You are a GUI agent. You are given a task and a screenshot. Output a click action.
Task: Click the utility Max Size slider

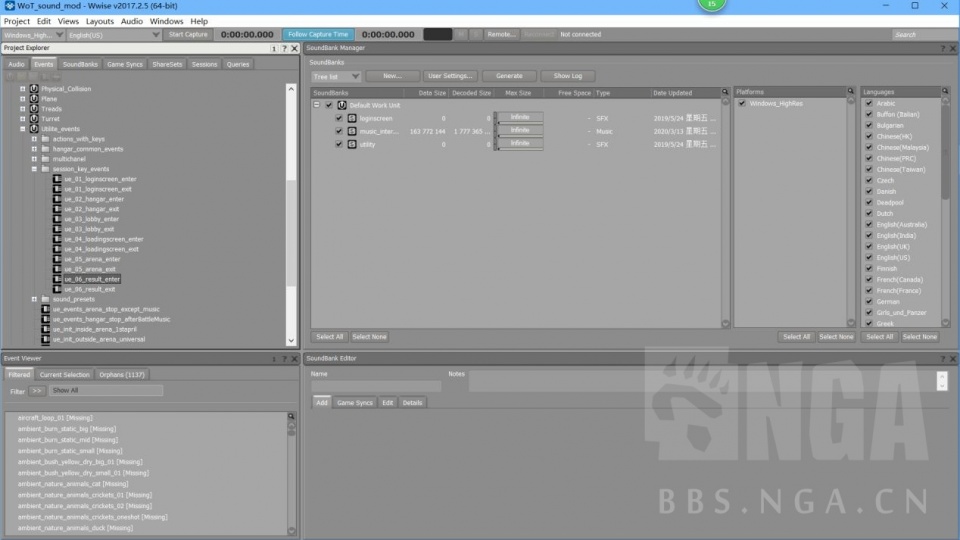[519, 144]
